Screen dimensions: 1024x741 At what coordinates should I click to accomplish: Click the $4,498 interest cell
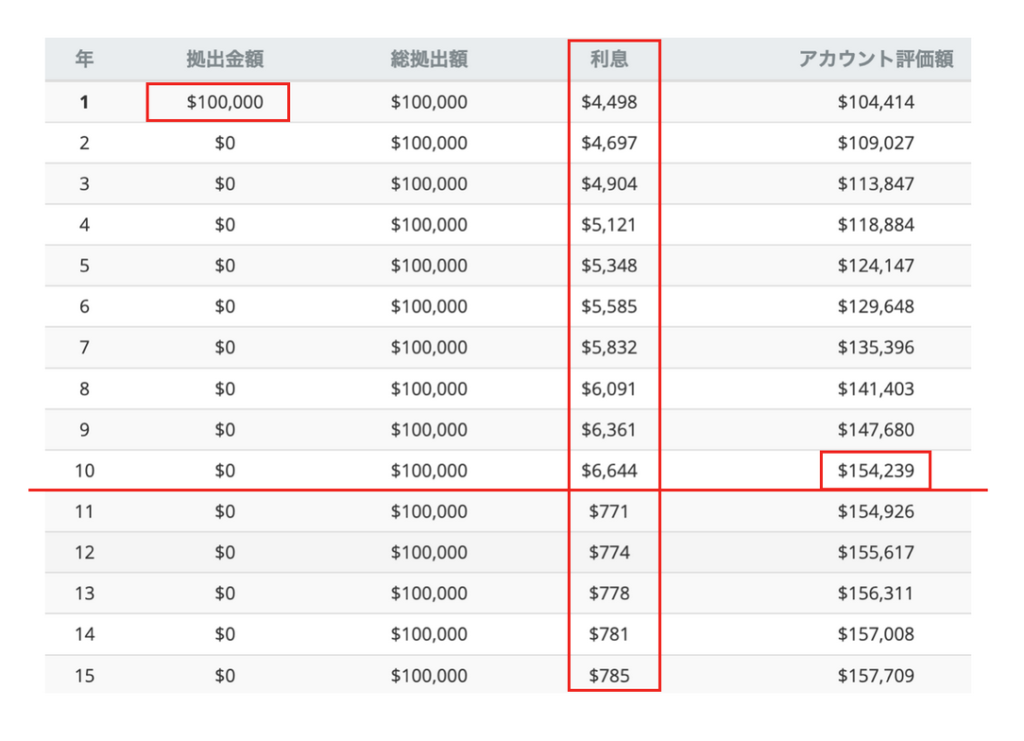[x=609, y=102]
